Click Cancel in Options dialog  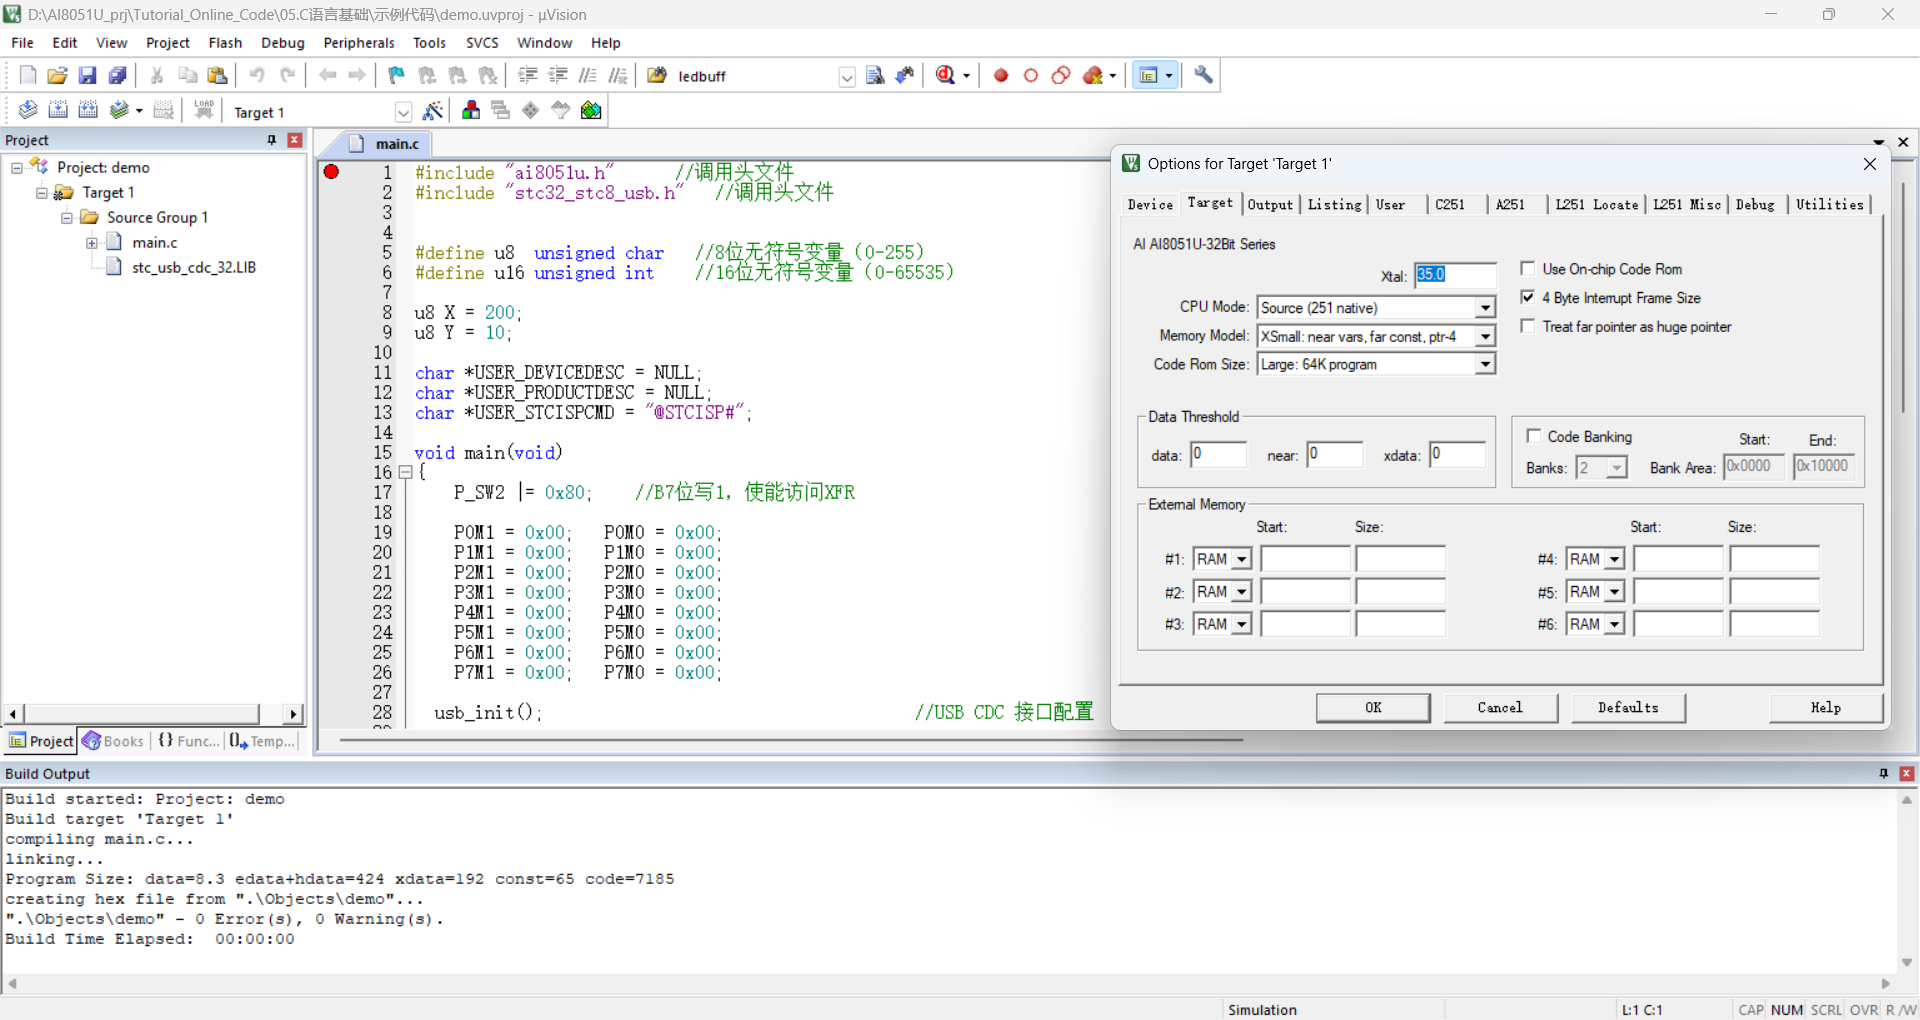click(1500, 708)
